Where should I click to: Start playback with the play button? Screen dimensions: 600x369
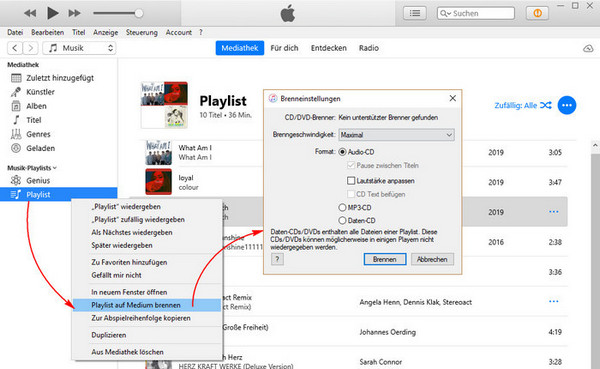(52, 13)
